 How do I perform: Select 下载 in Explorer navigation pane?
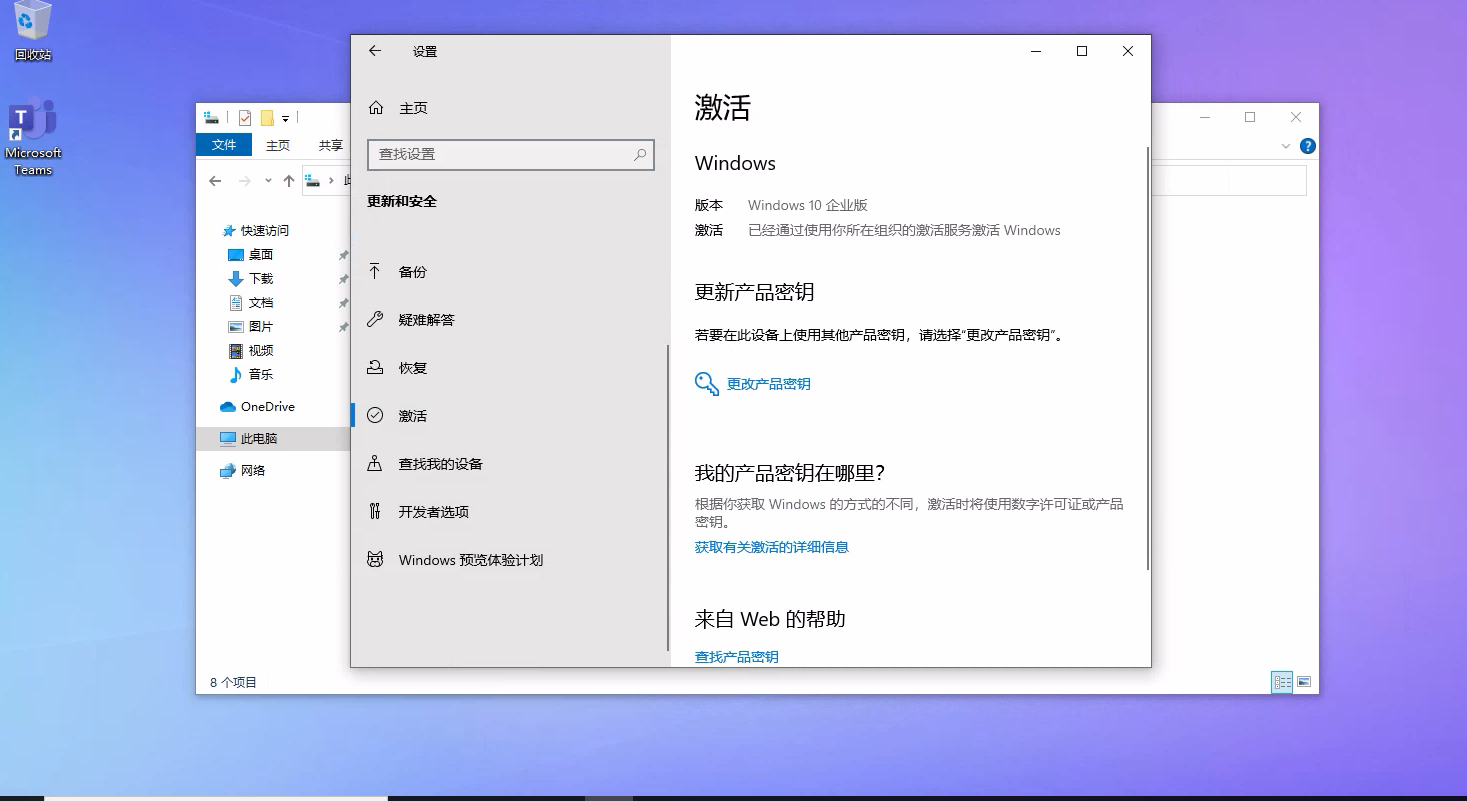click(x=261, y=278)
